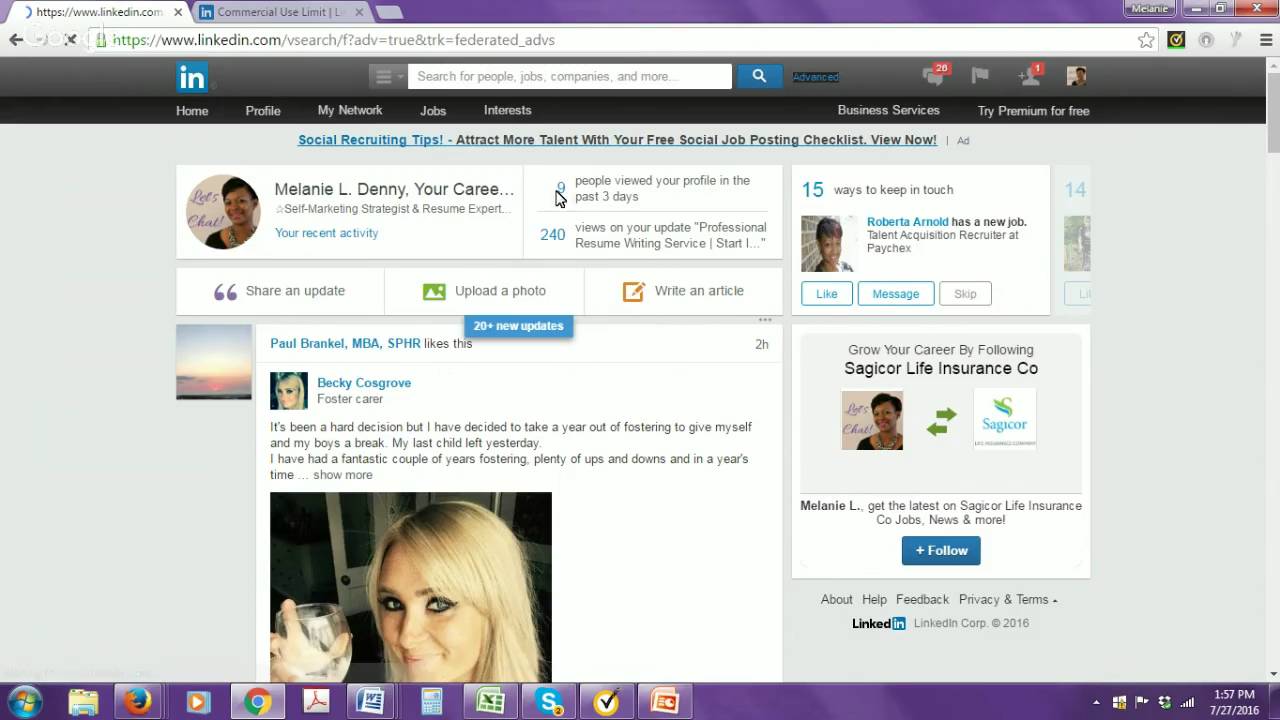Click the Share an update quote icon

coord(225,292)
